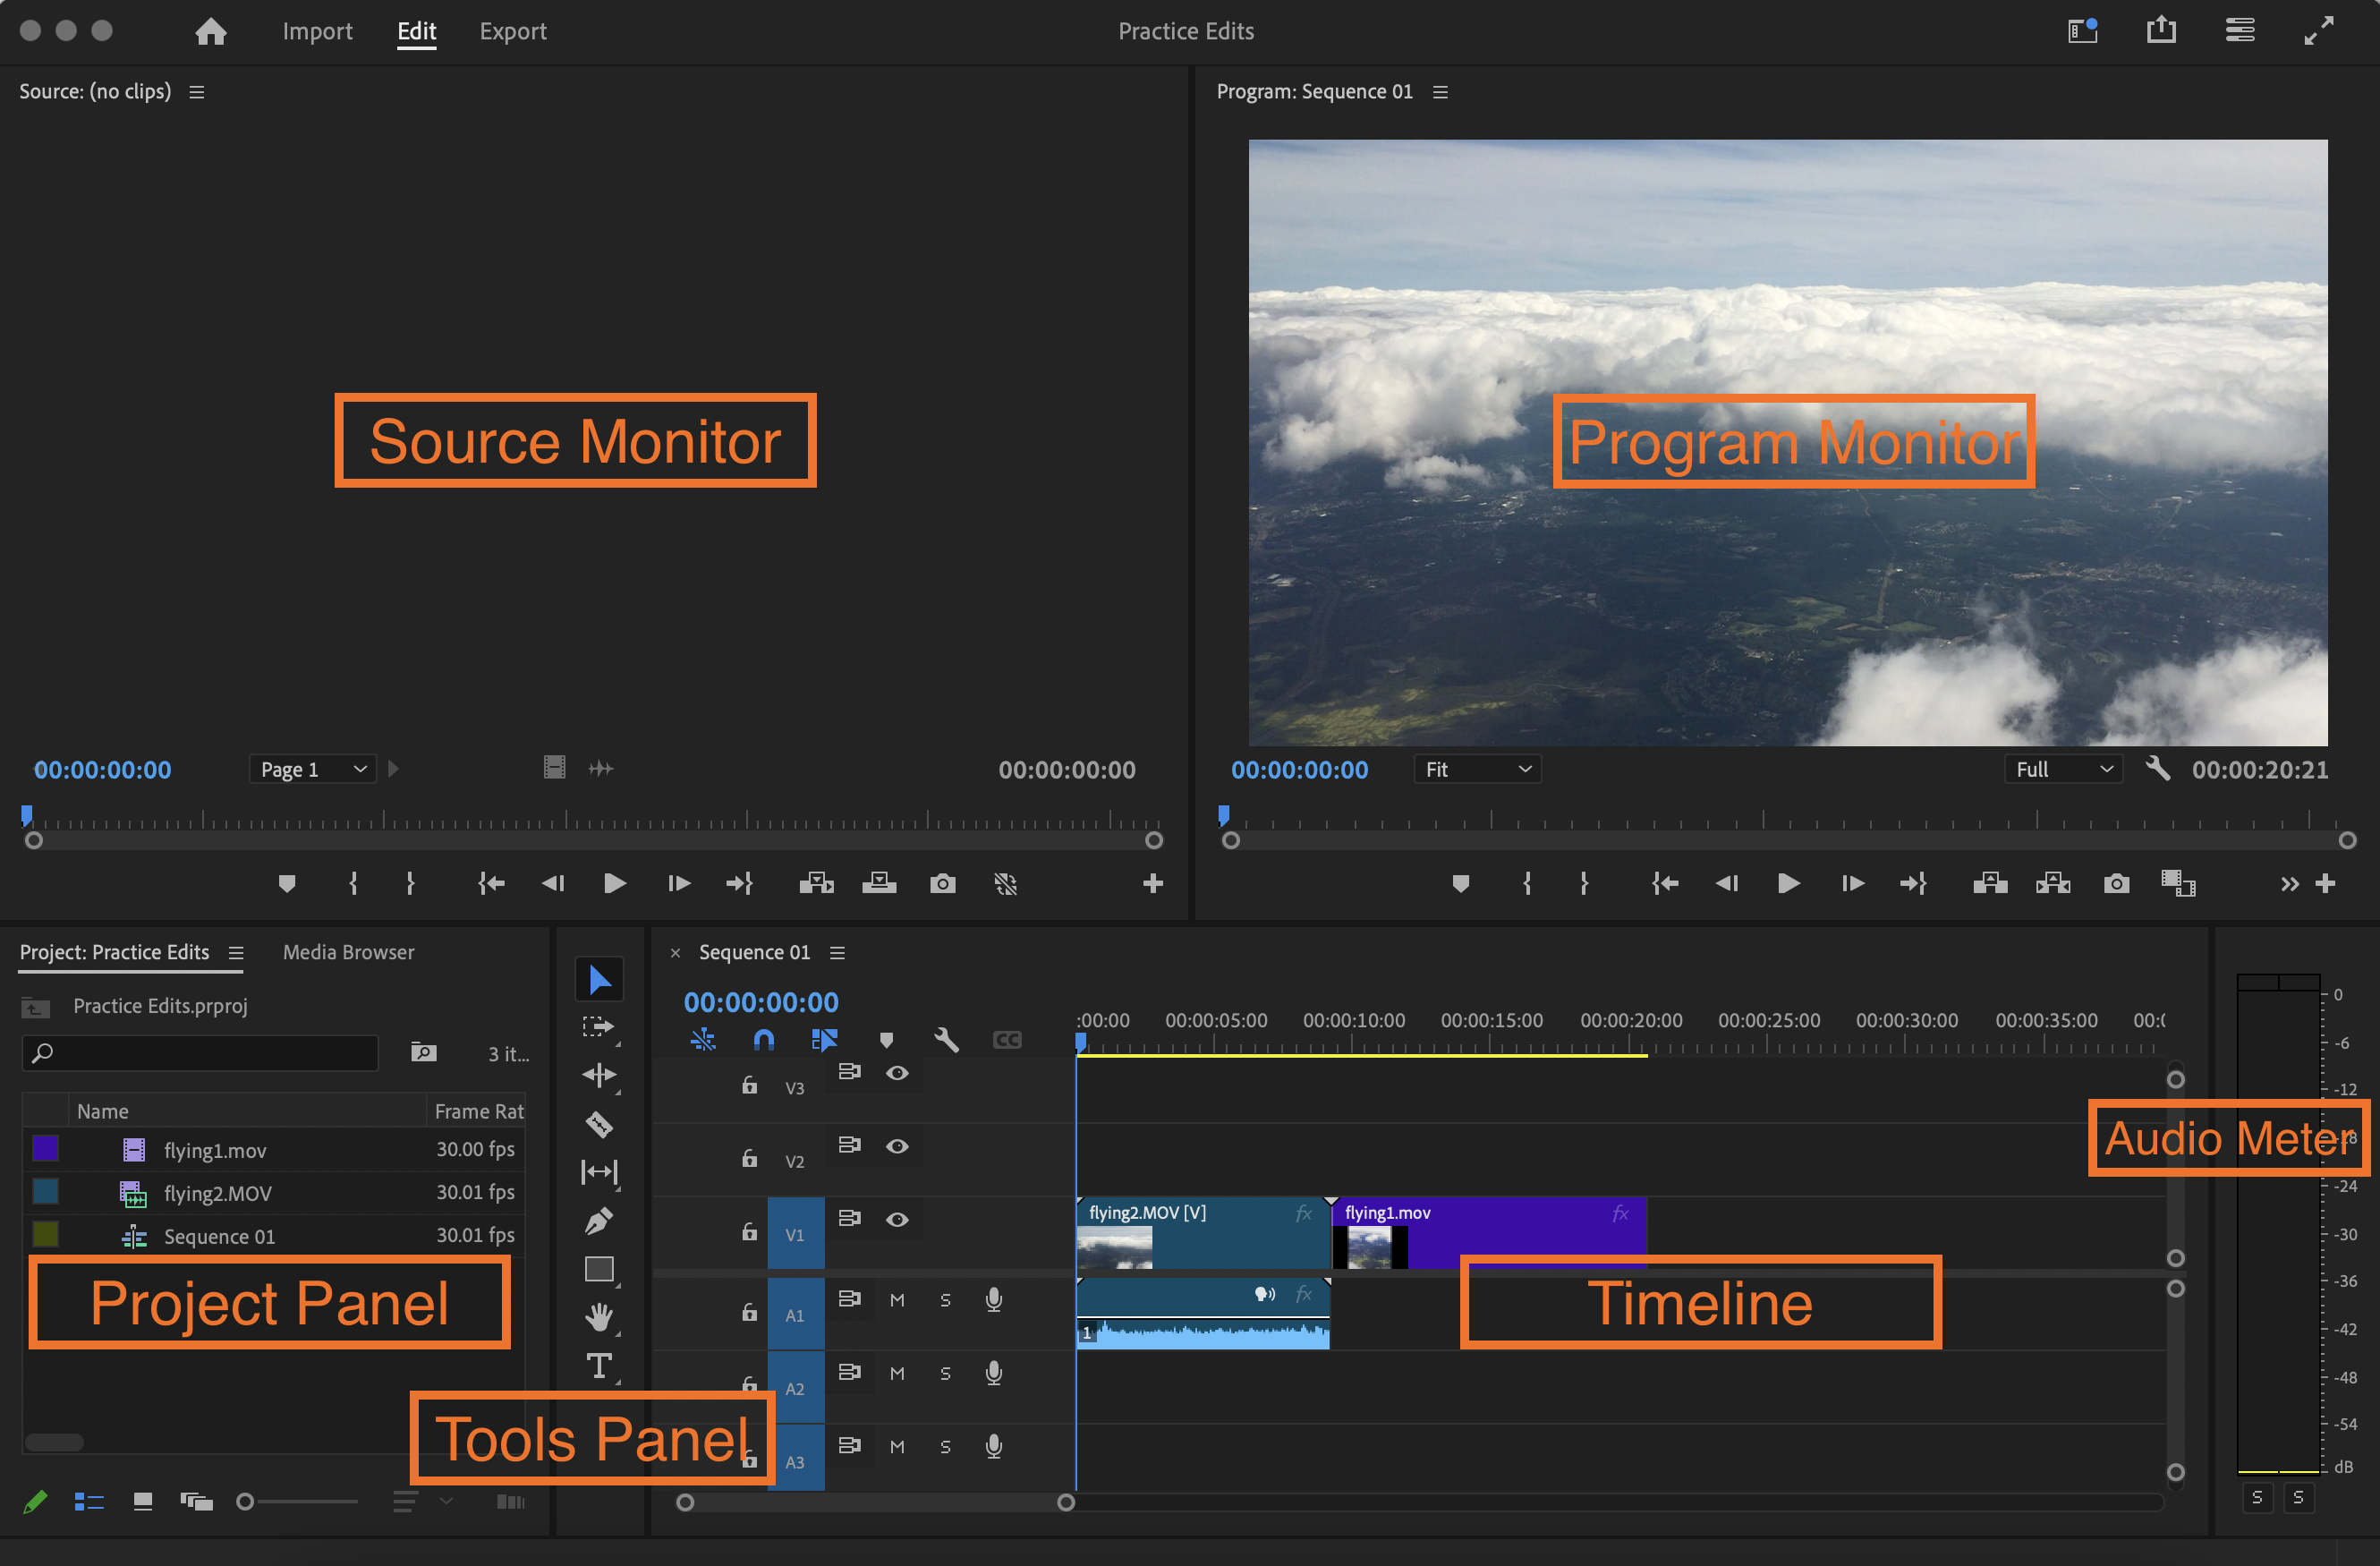Click the purple label swatch for flying1.mov
The height and width of the screenshot is (1566, 2380).
(x=45, y=1148)
